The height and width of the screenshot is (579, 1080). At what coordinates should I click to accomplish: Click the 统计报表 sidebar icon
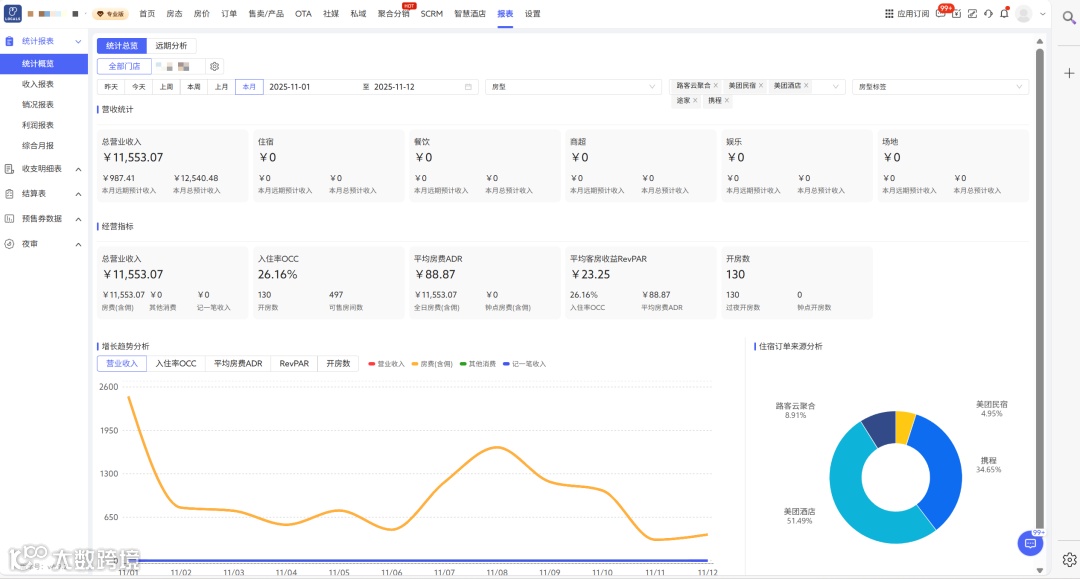click(9, 41)
